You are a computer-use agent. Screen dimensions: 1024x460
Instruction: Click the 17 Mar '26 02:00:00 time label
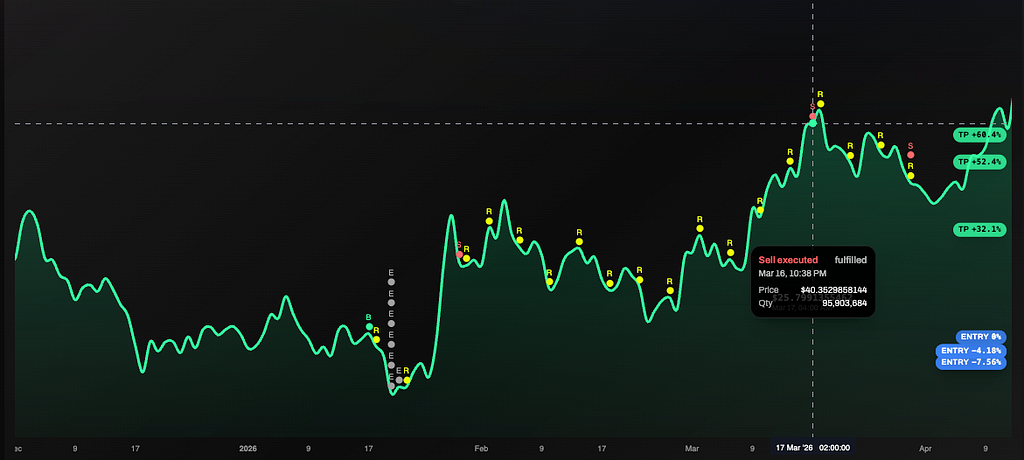(812, 448)
